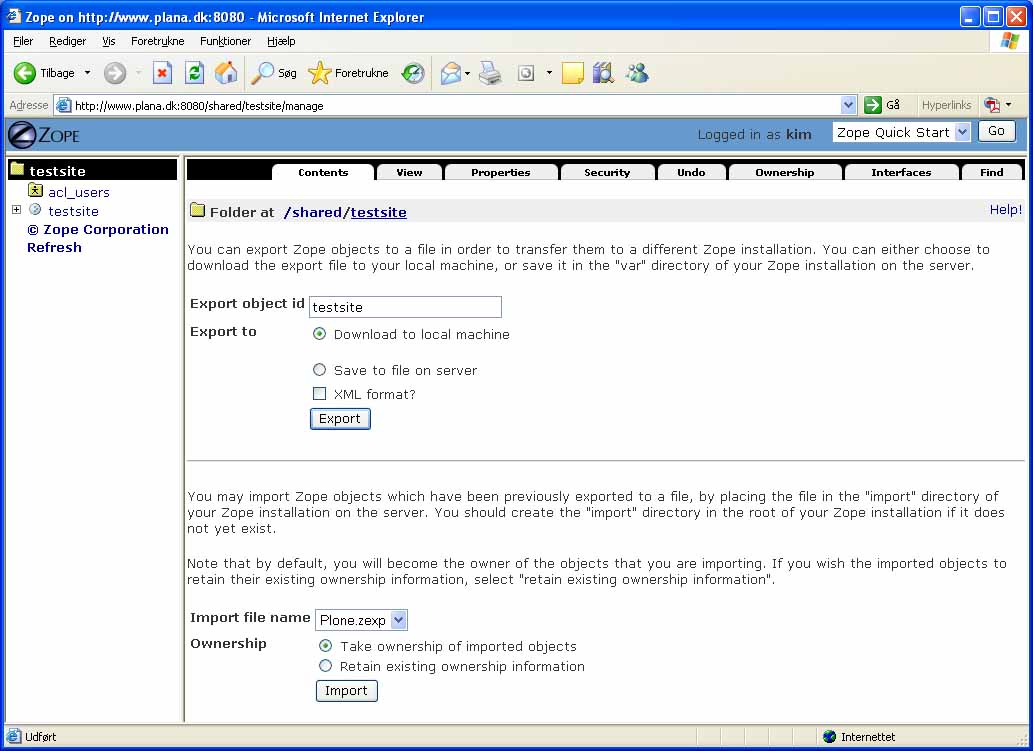Switch to the Security tab
The width and height of the screenshot is (1033, 751).
click(x=607, y=172)
